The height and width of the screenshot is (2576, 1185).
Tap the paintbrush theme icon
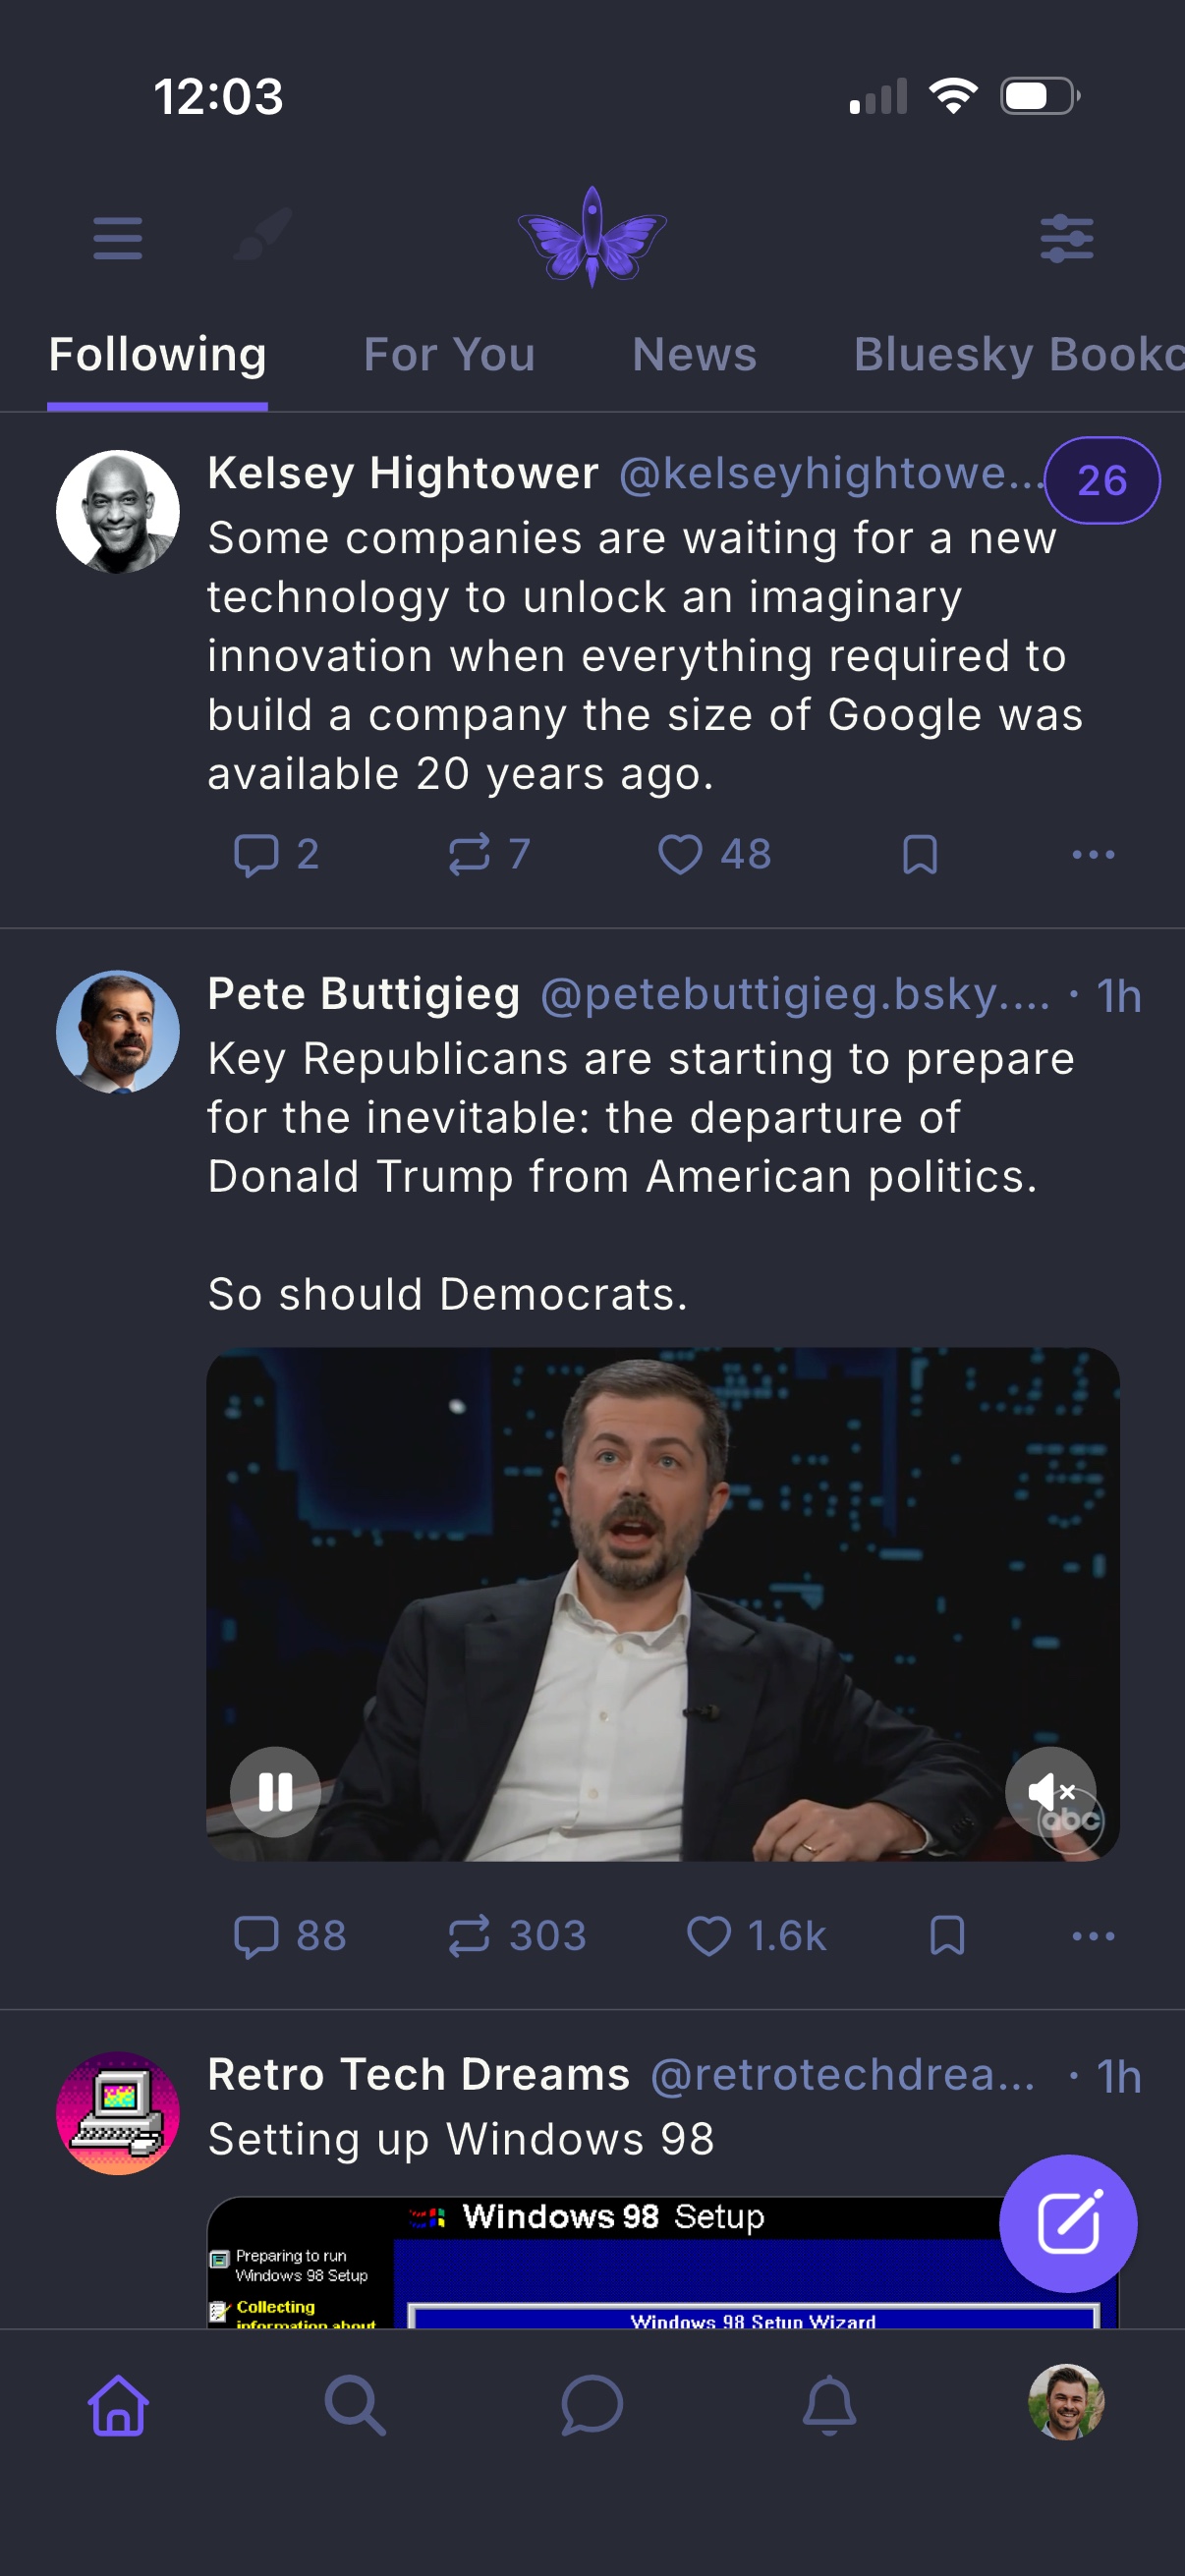tap(263, 236)
